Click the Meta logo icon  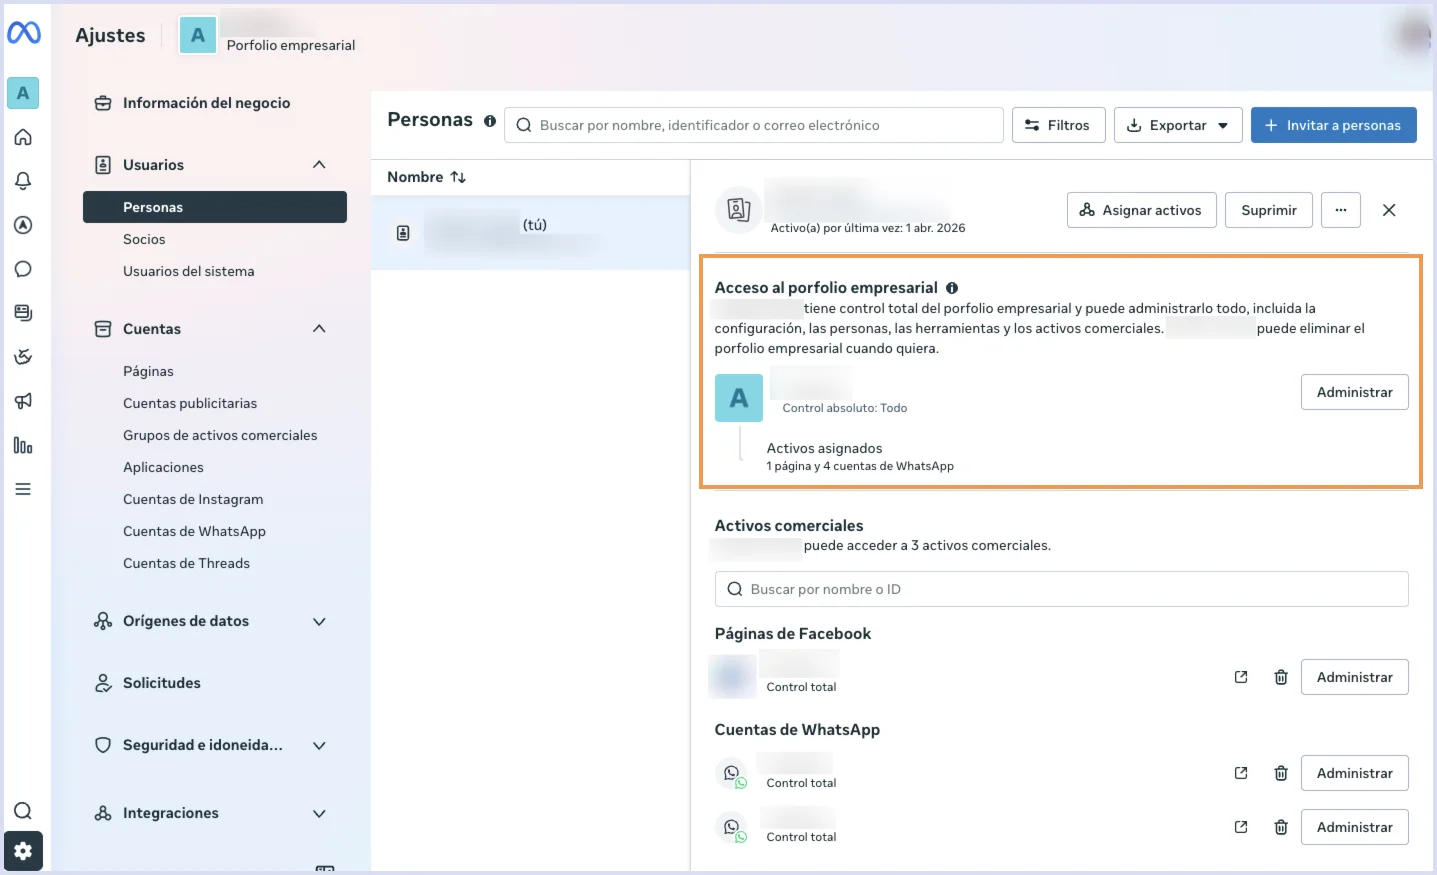[x=24, y=33]
